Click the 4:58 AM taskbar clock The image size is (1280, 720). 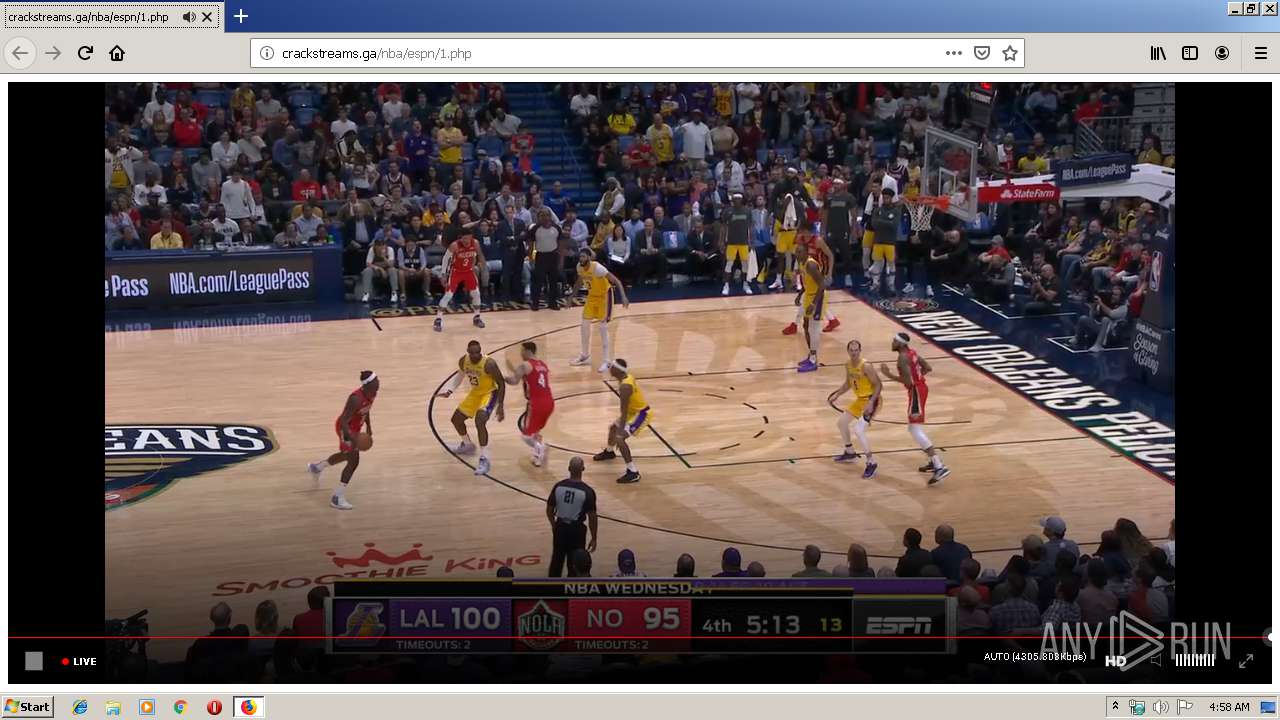pos(1229,707)
